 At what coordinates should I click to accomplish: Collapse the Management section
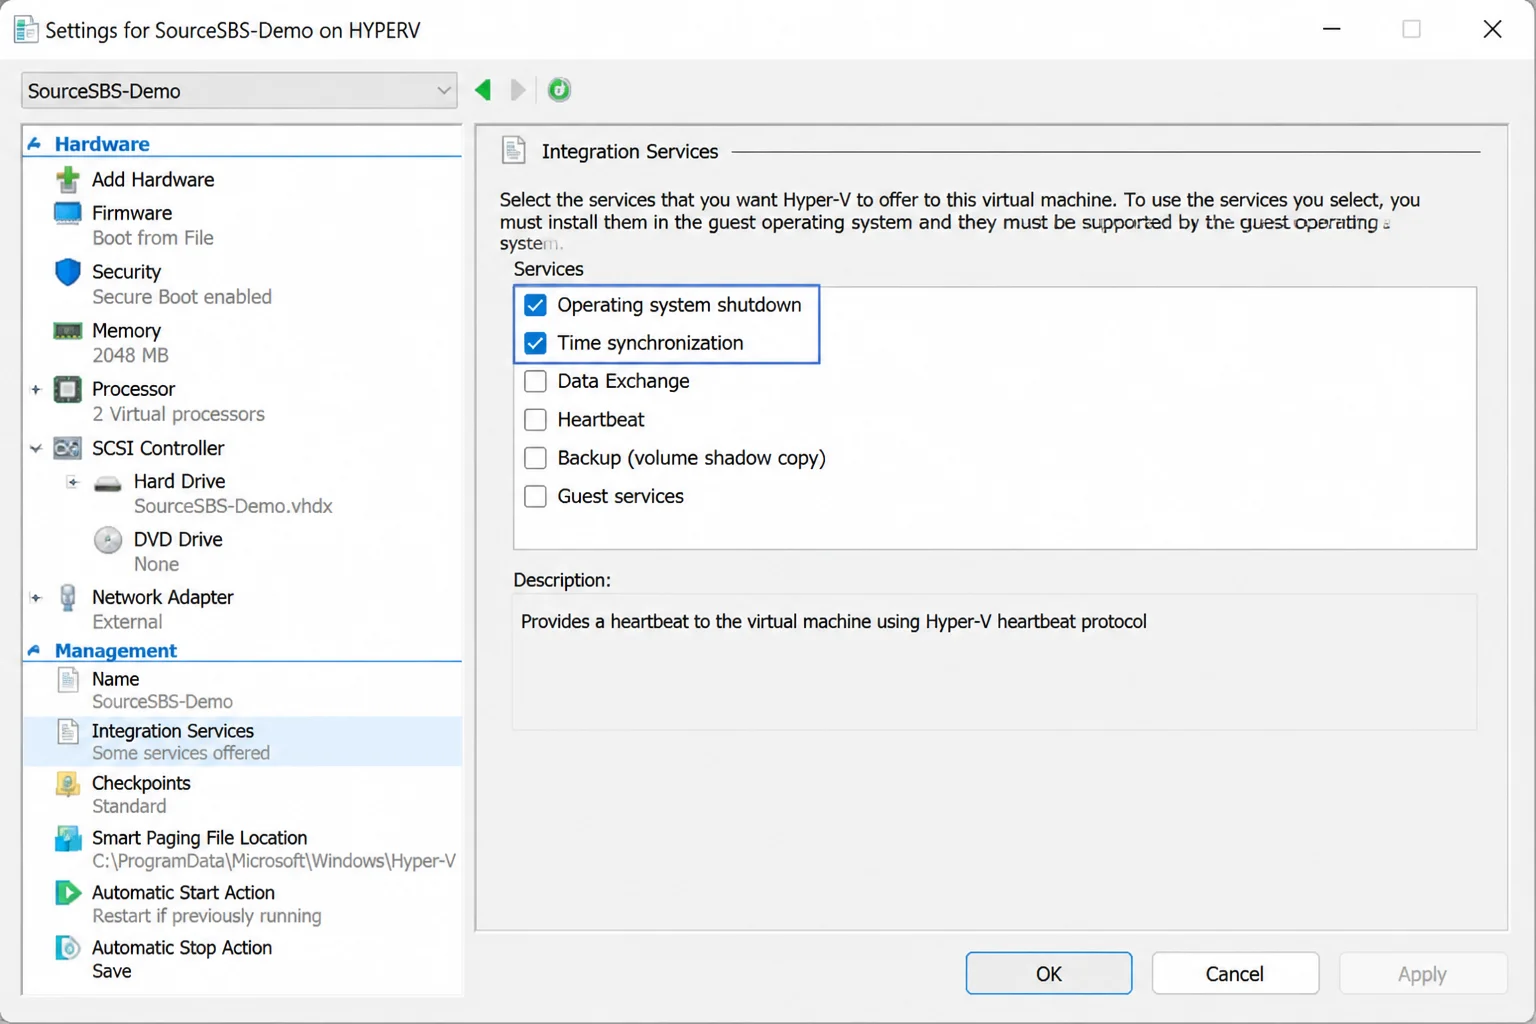(x=34, y=651)
